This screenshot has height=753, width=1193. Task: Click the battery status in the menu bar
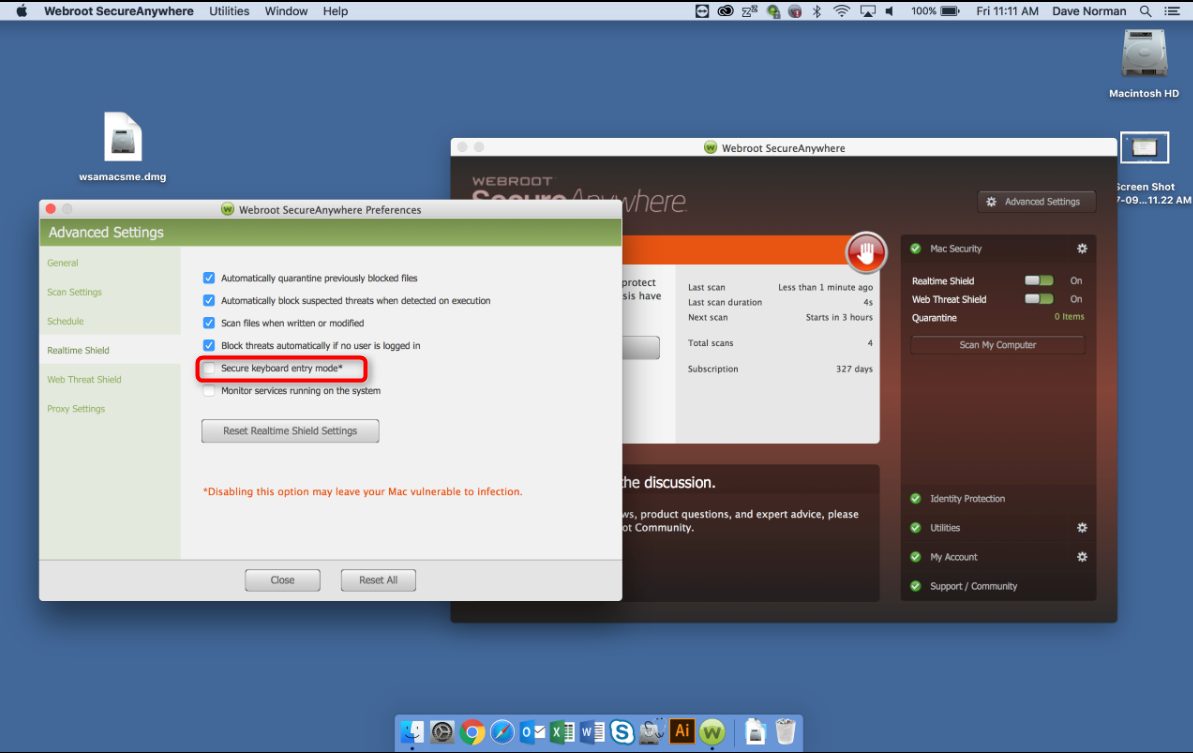[x=935, y=11]
